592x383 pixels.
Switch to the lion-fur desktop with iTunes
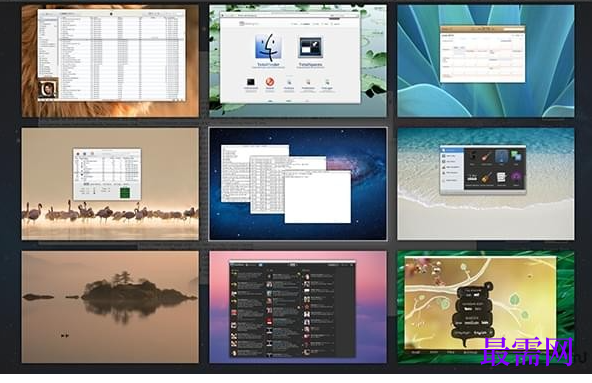click(110, 61)
